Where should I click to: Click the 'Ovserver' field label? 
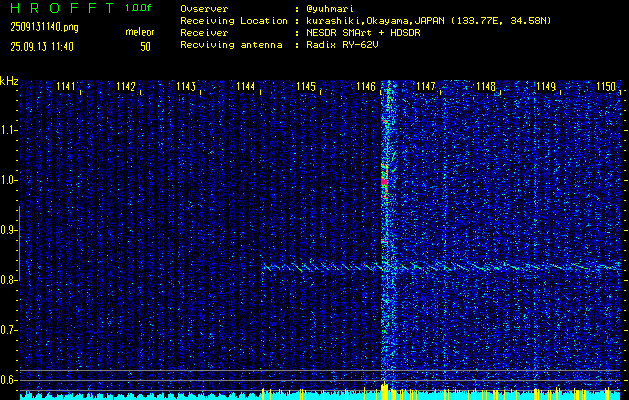pyautogui.click(x=204, y=9)
